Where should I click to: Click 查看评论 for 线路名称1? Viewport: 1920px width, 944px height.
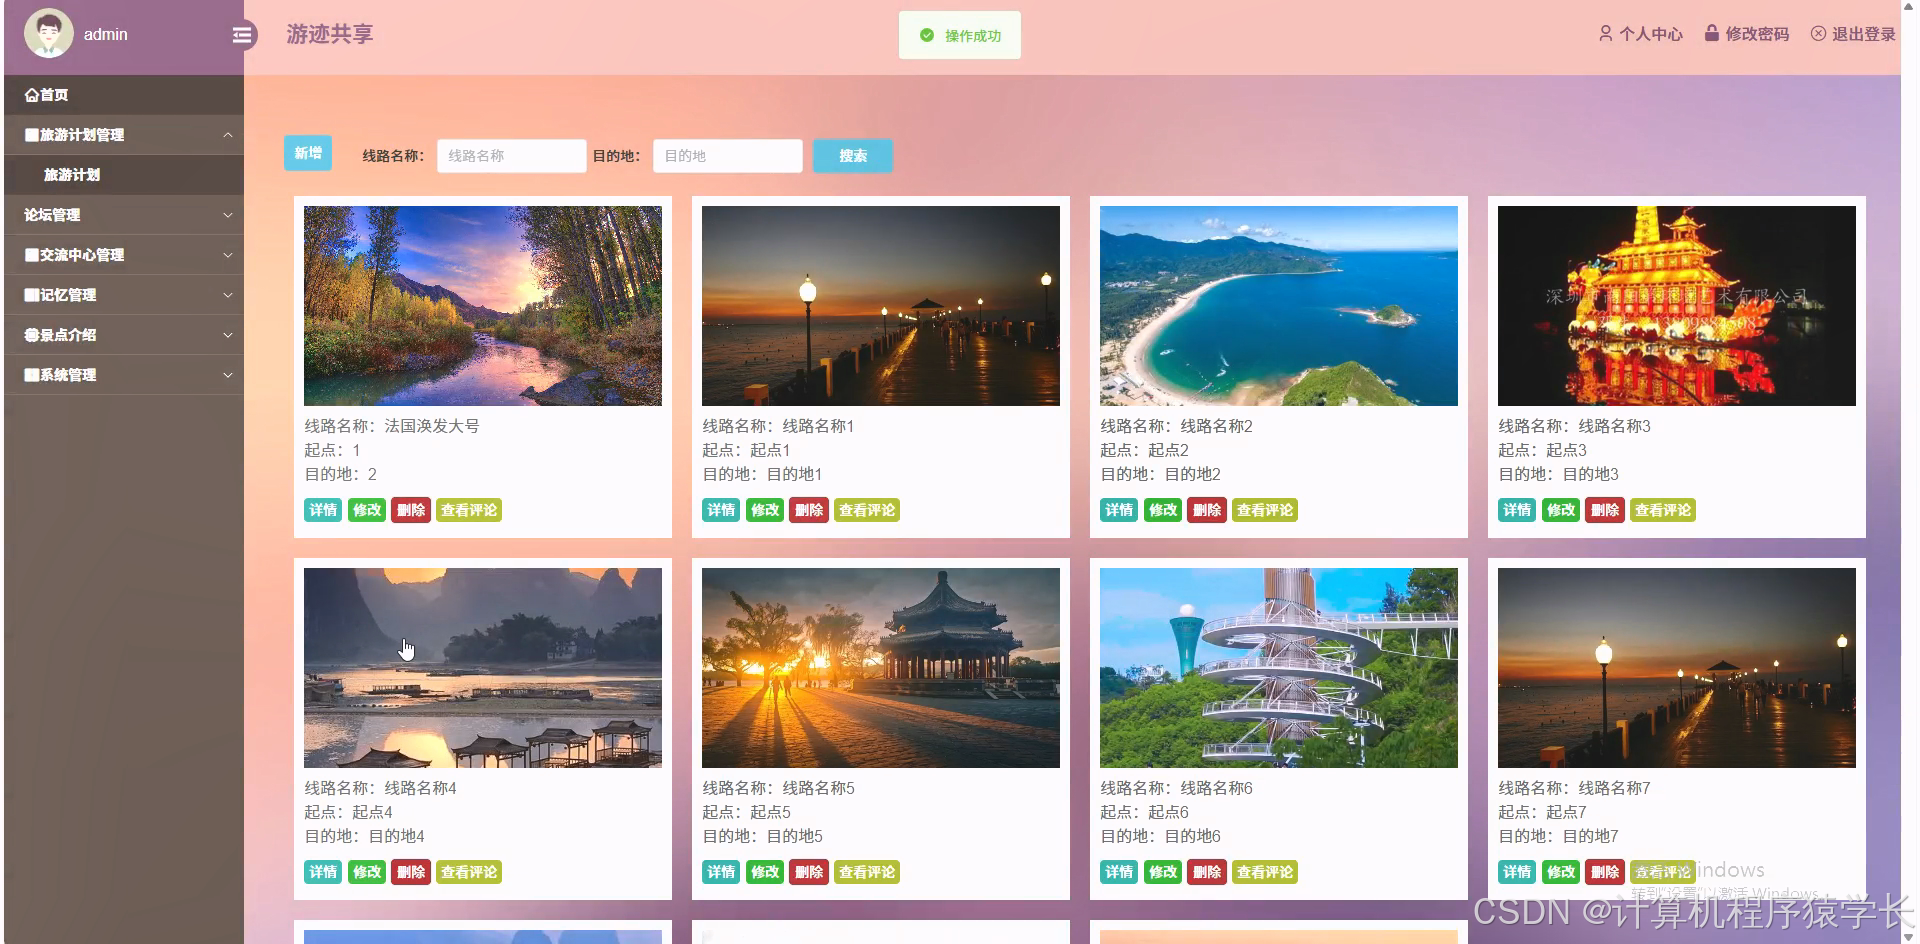867,510
